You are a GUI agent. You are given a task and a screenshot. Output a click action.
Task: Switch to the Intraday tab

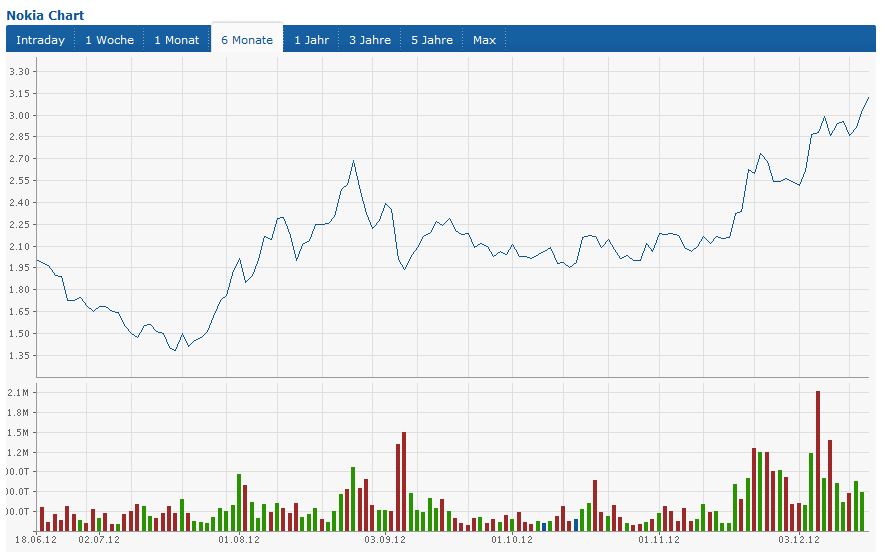click(40, 40)
